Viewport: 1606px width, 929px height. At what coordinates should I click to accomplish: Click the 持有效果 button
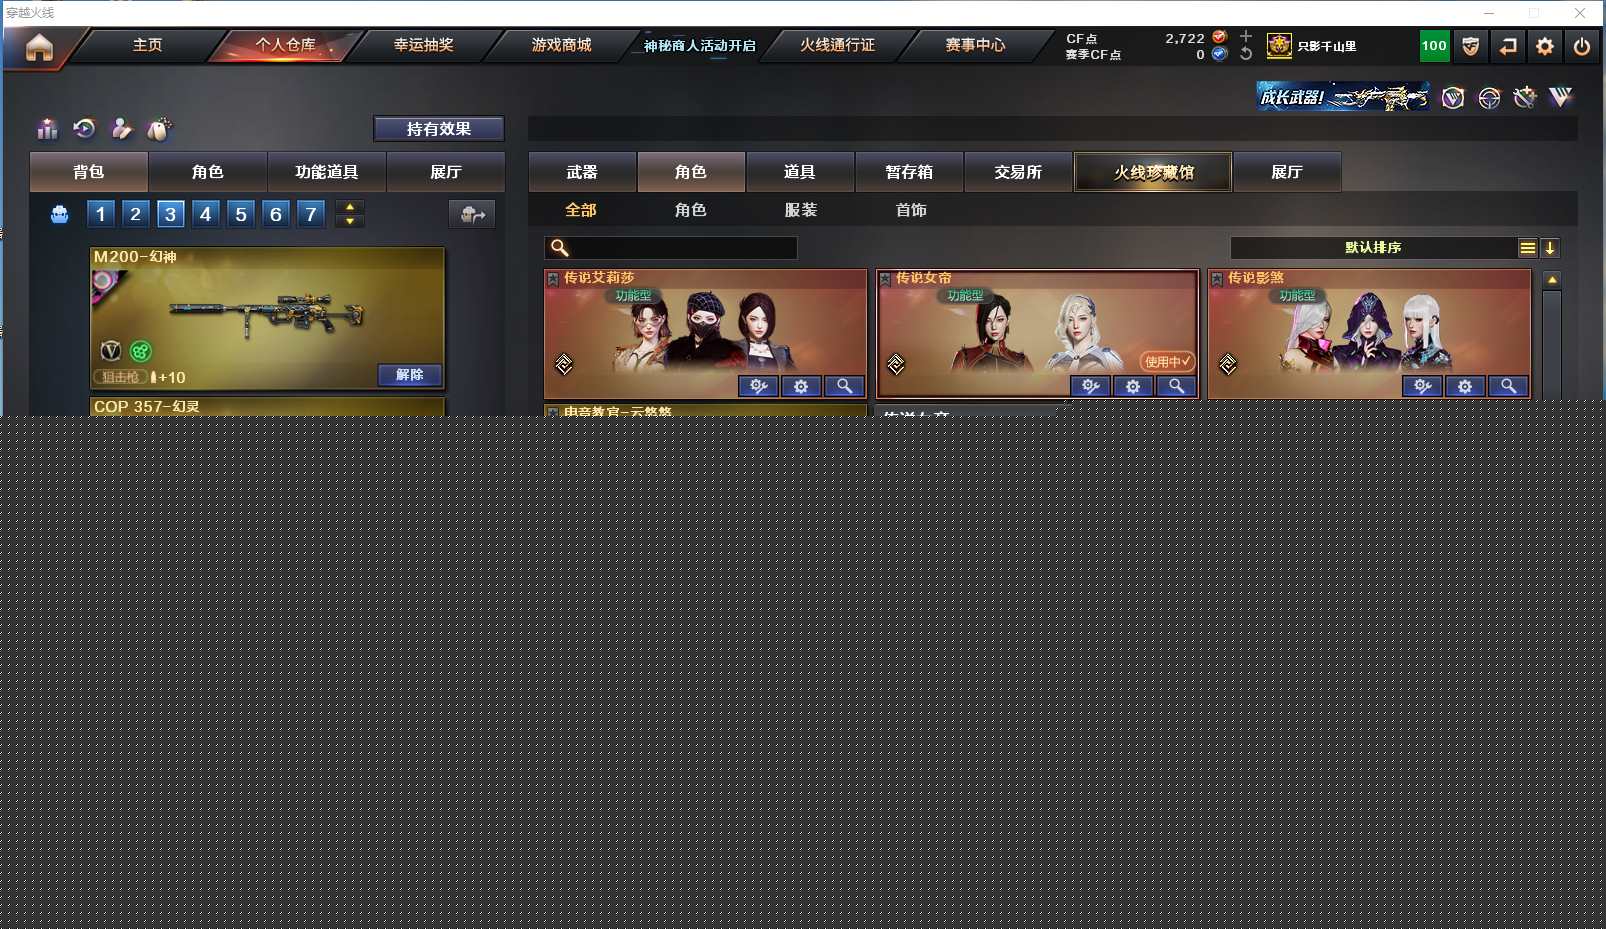click(x=439, y=129)
